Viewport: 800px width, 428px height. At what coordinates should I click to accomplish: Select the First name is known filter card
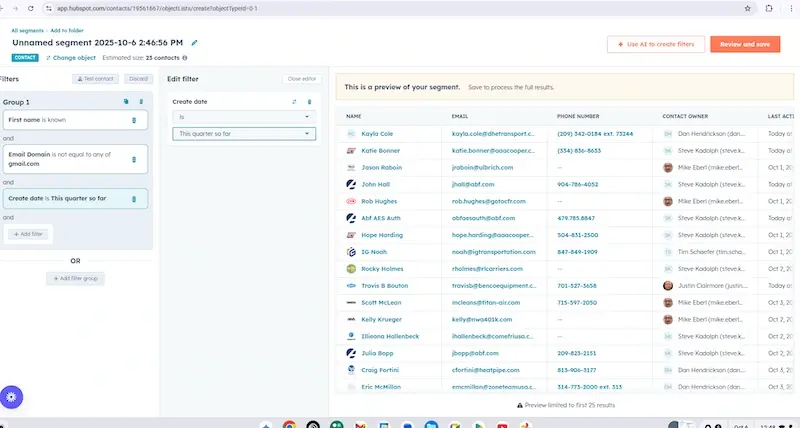[x=75, y=120]
